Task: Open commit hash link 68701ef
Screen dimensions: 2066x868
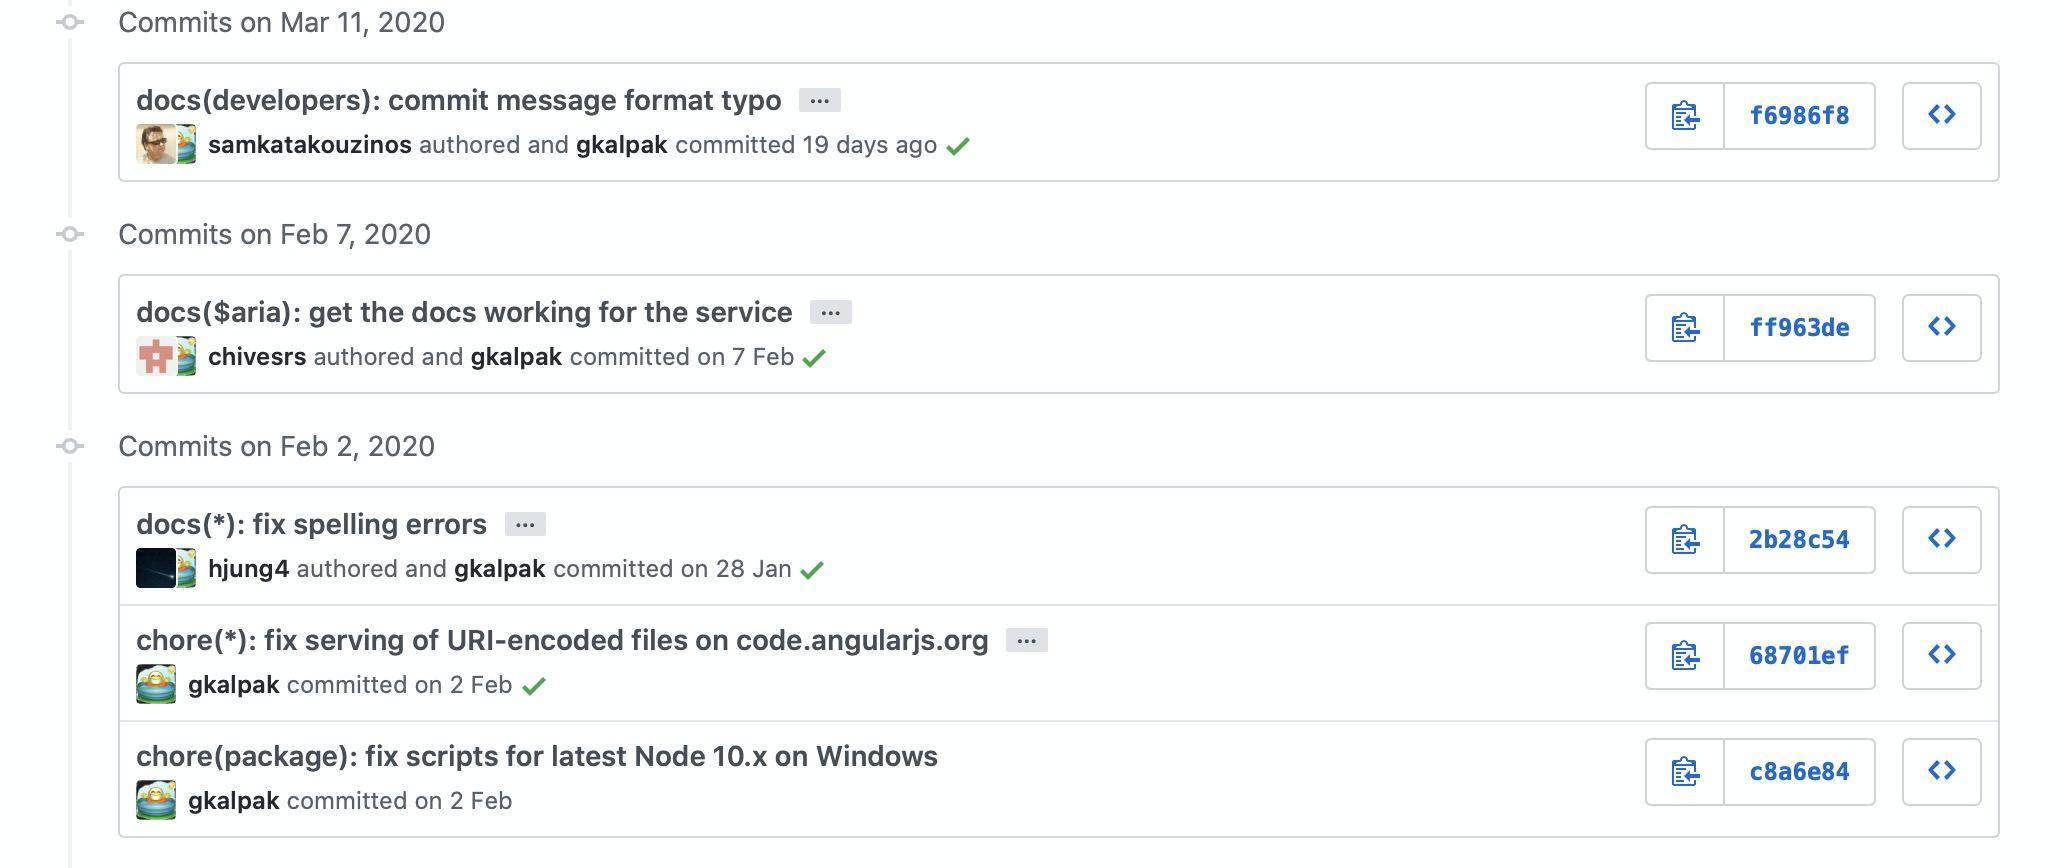Action: click(1799, 656)
